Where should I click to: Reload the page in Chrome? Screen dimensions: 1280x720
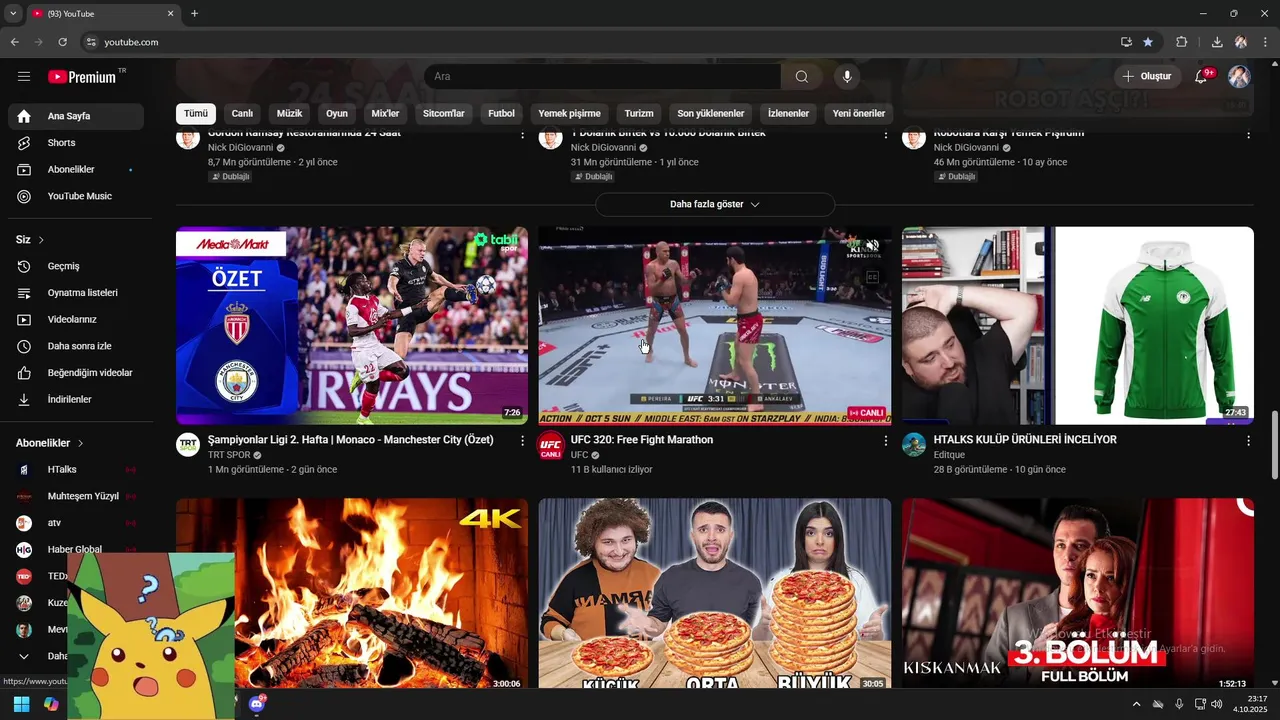[62, 42]
